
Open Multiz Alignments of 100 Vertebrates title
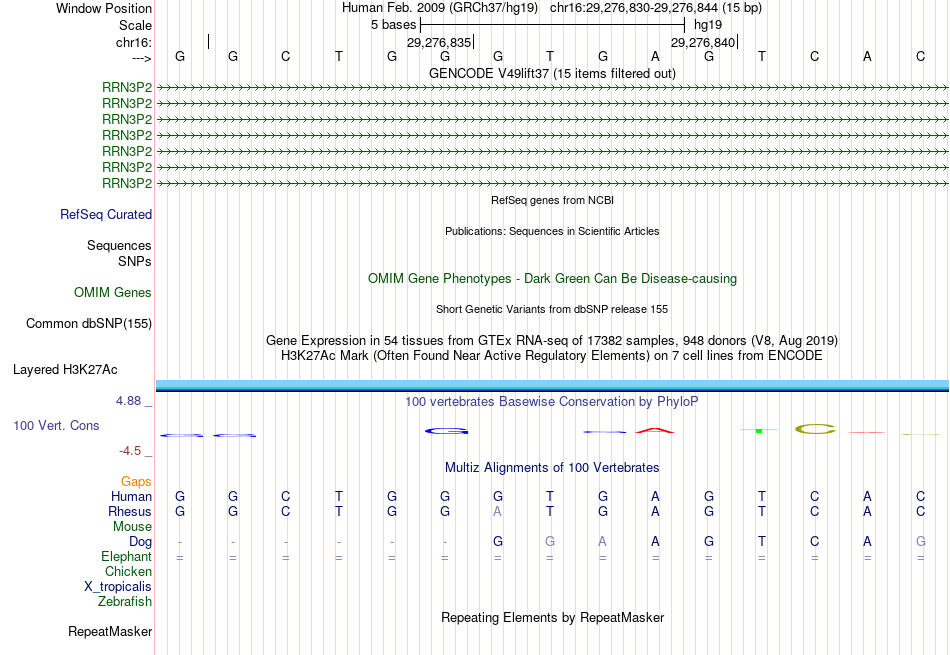click(x=552, y=468)
